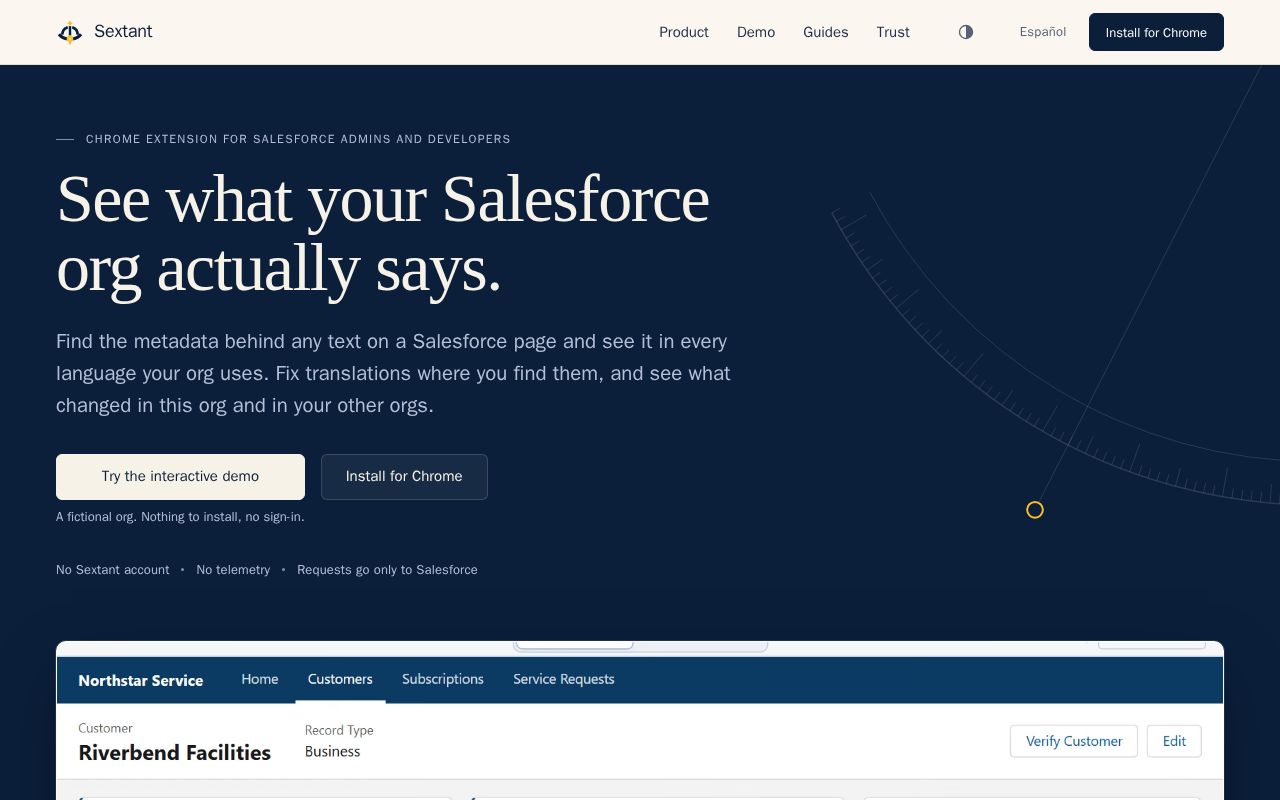Click Try the interactive demo button
The height and width of the screenshot is (800, 1280).
(180, 477)
